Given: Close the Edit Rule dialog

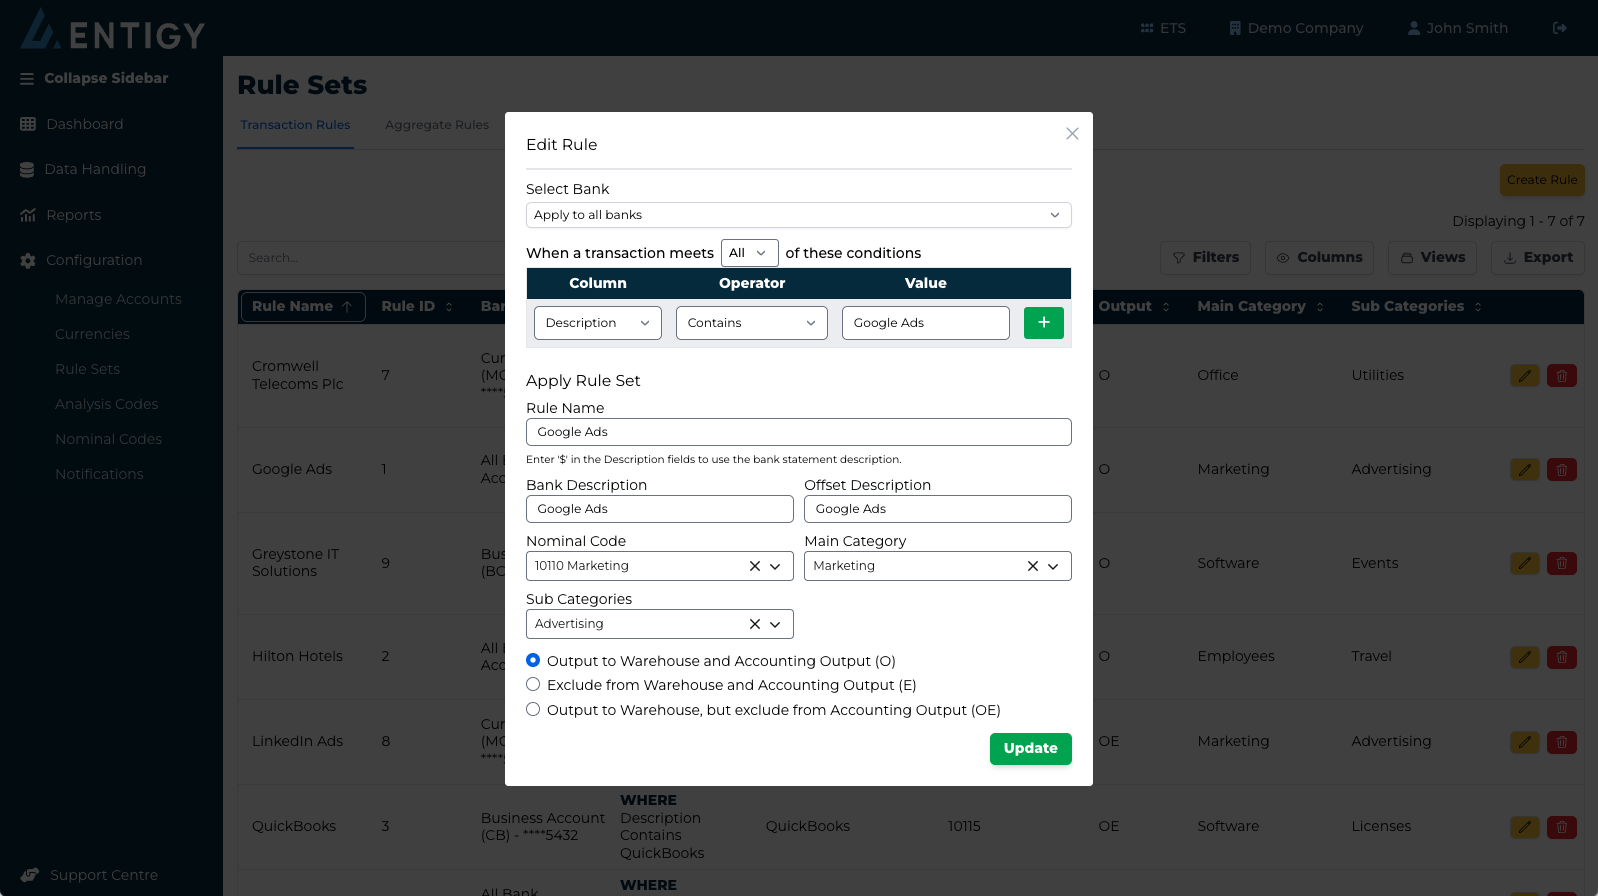Looking at the screenshot, I should pyautogui.click(x=1072, y=134).
